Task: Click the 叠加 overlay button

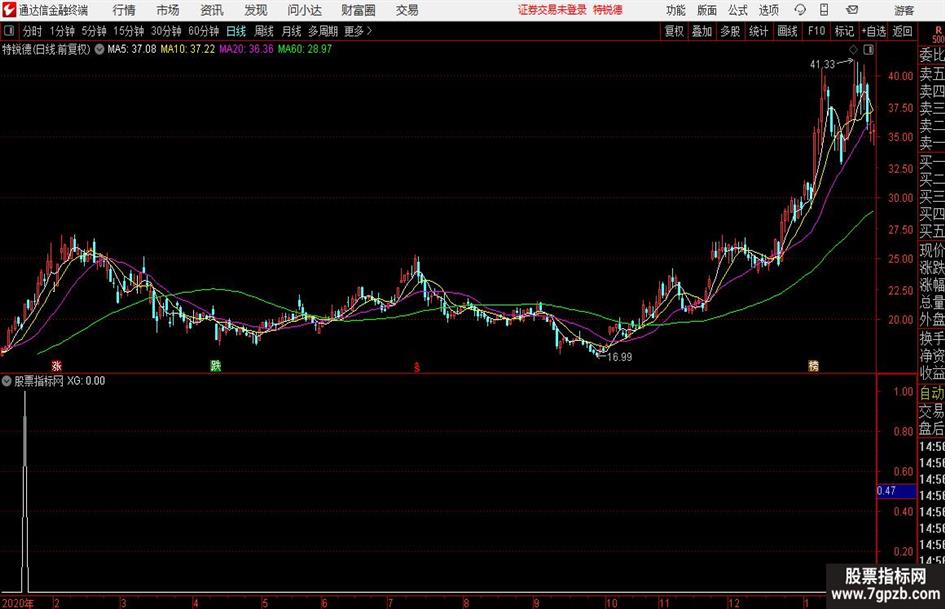Action: point(702,31)
